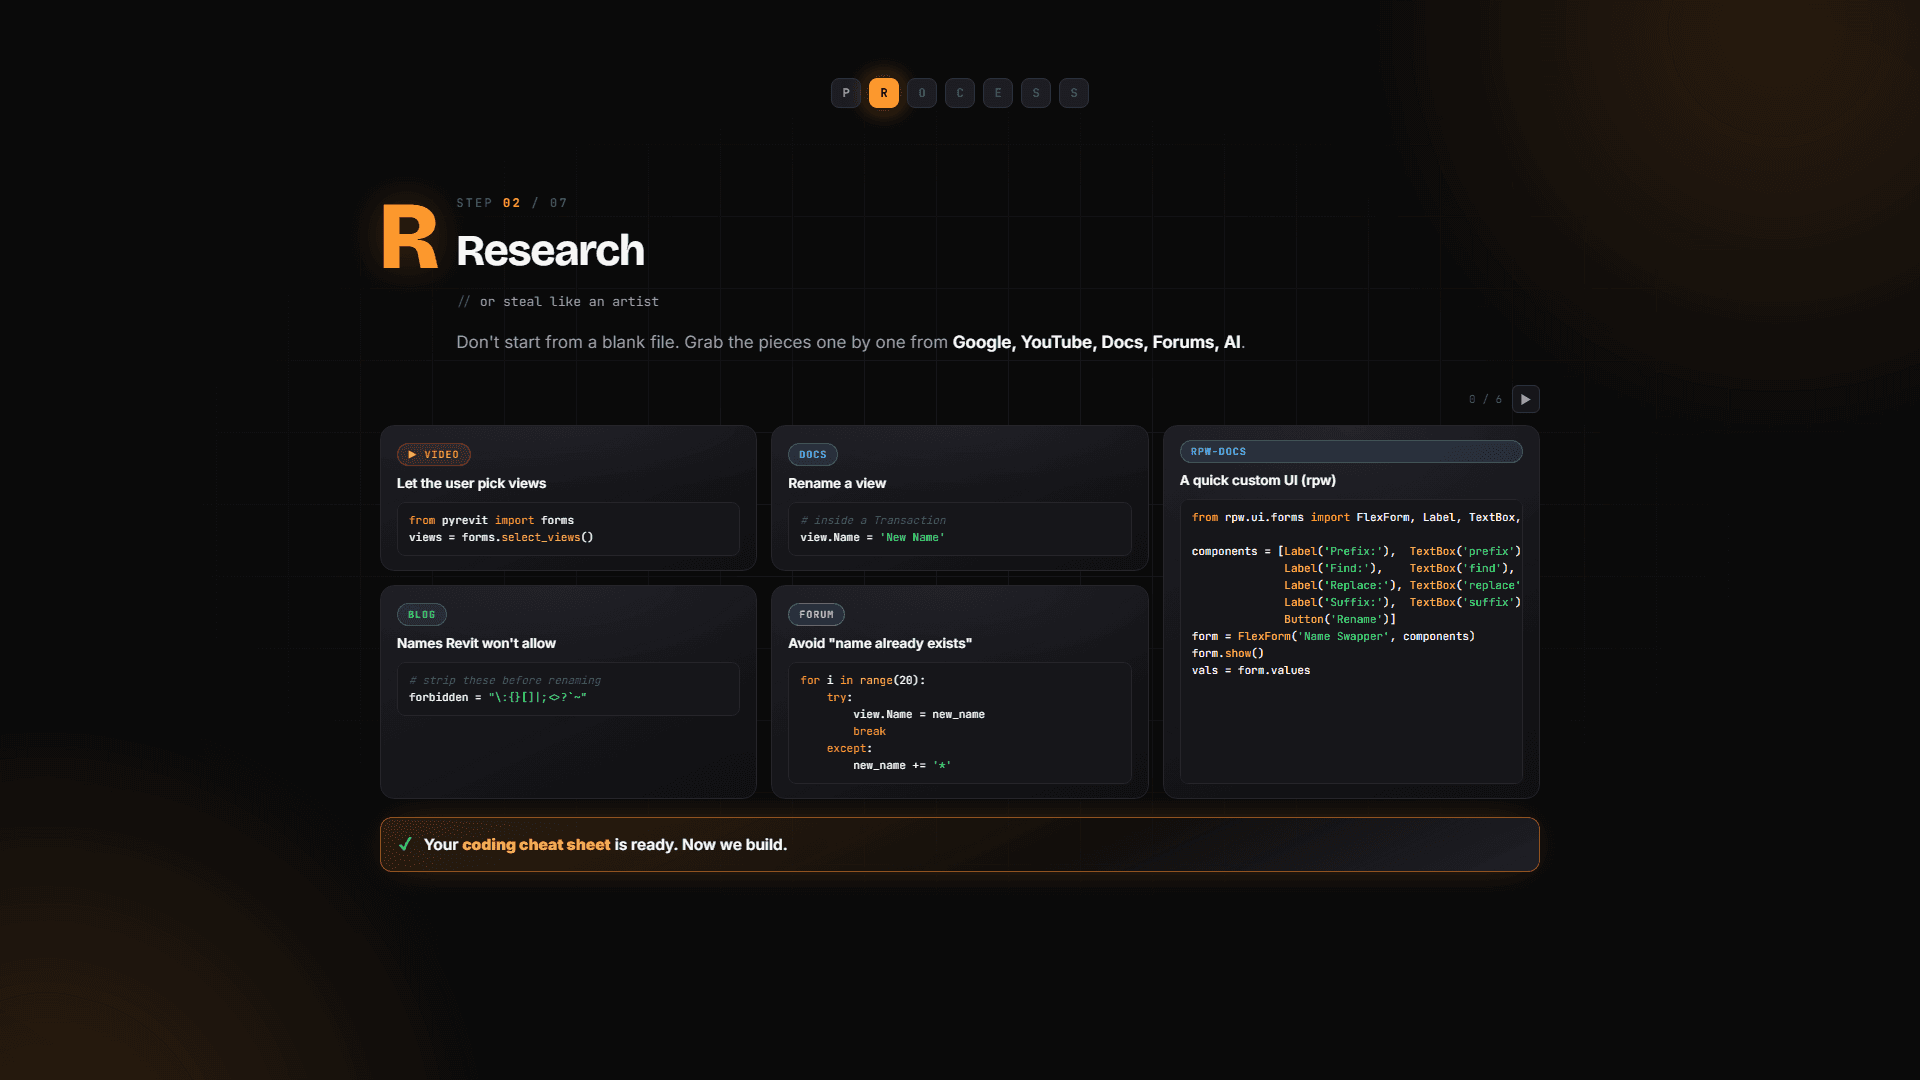
Task: Open 'A quick custom UI (rpw)' card title
Action: coord(1258,480)
